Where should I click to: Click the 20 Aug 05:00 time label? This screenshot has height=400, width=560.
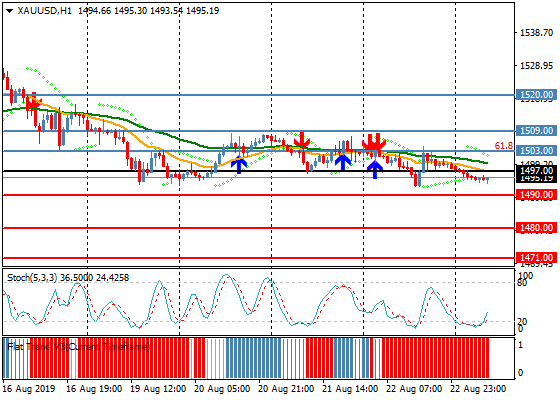[x=222, y=388]
